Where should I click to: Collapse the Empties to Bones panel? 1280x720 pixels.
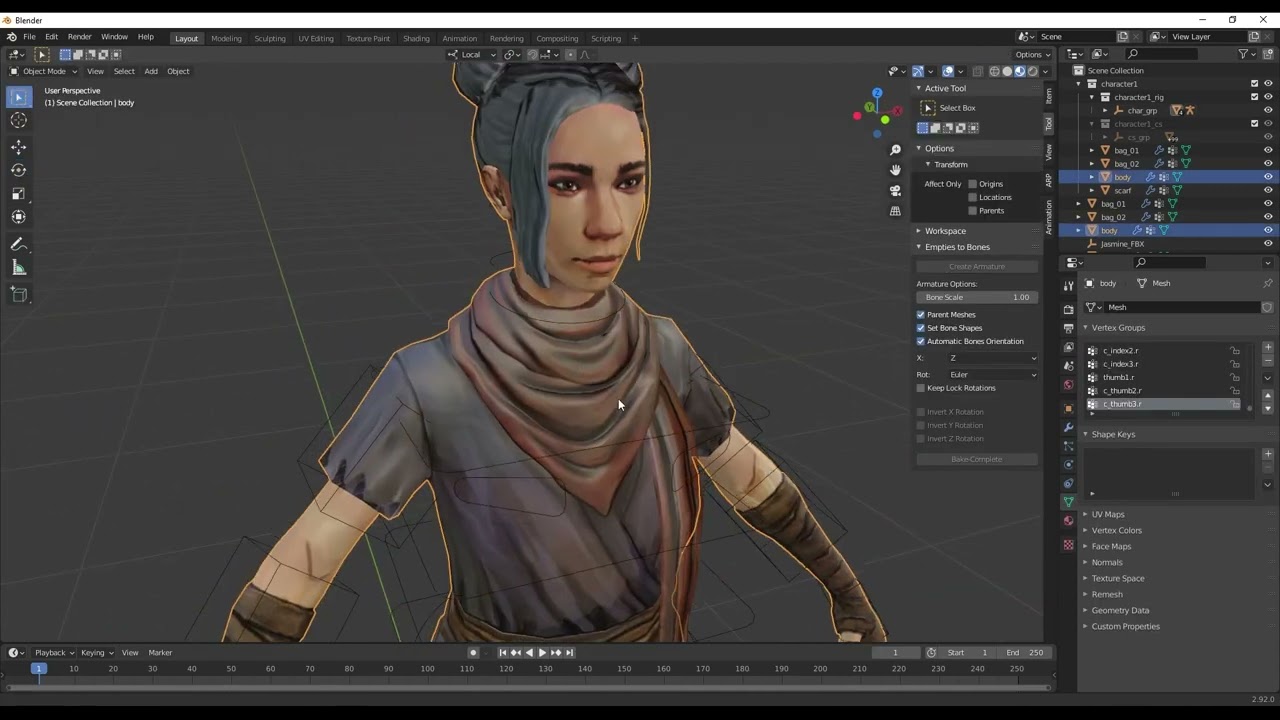[x=957, y=247]
